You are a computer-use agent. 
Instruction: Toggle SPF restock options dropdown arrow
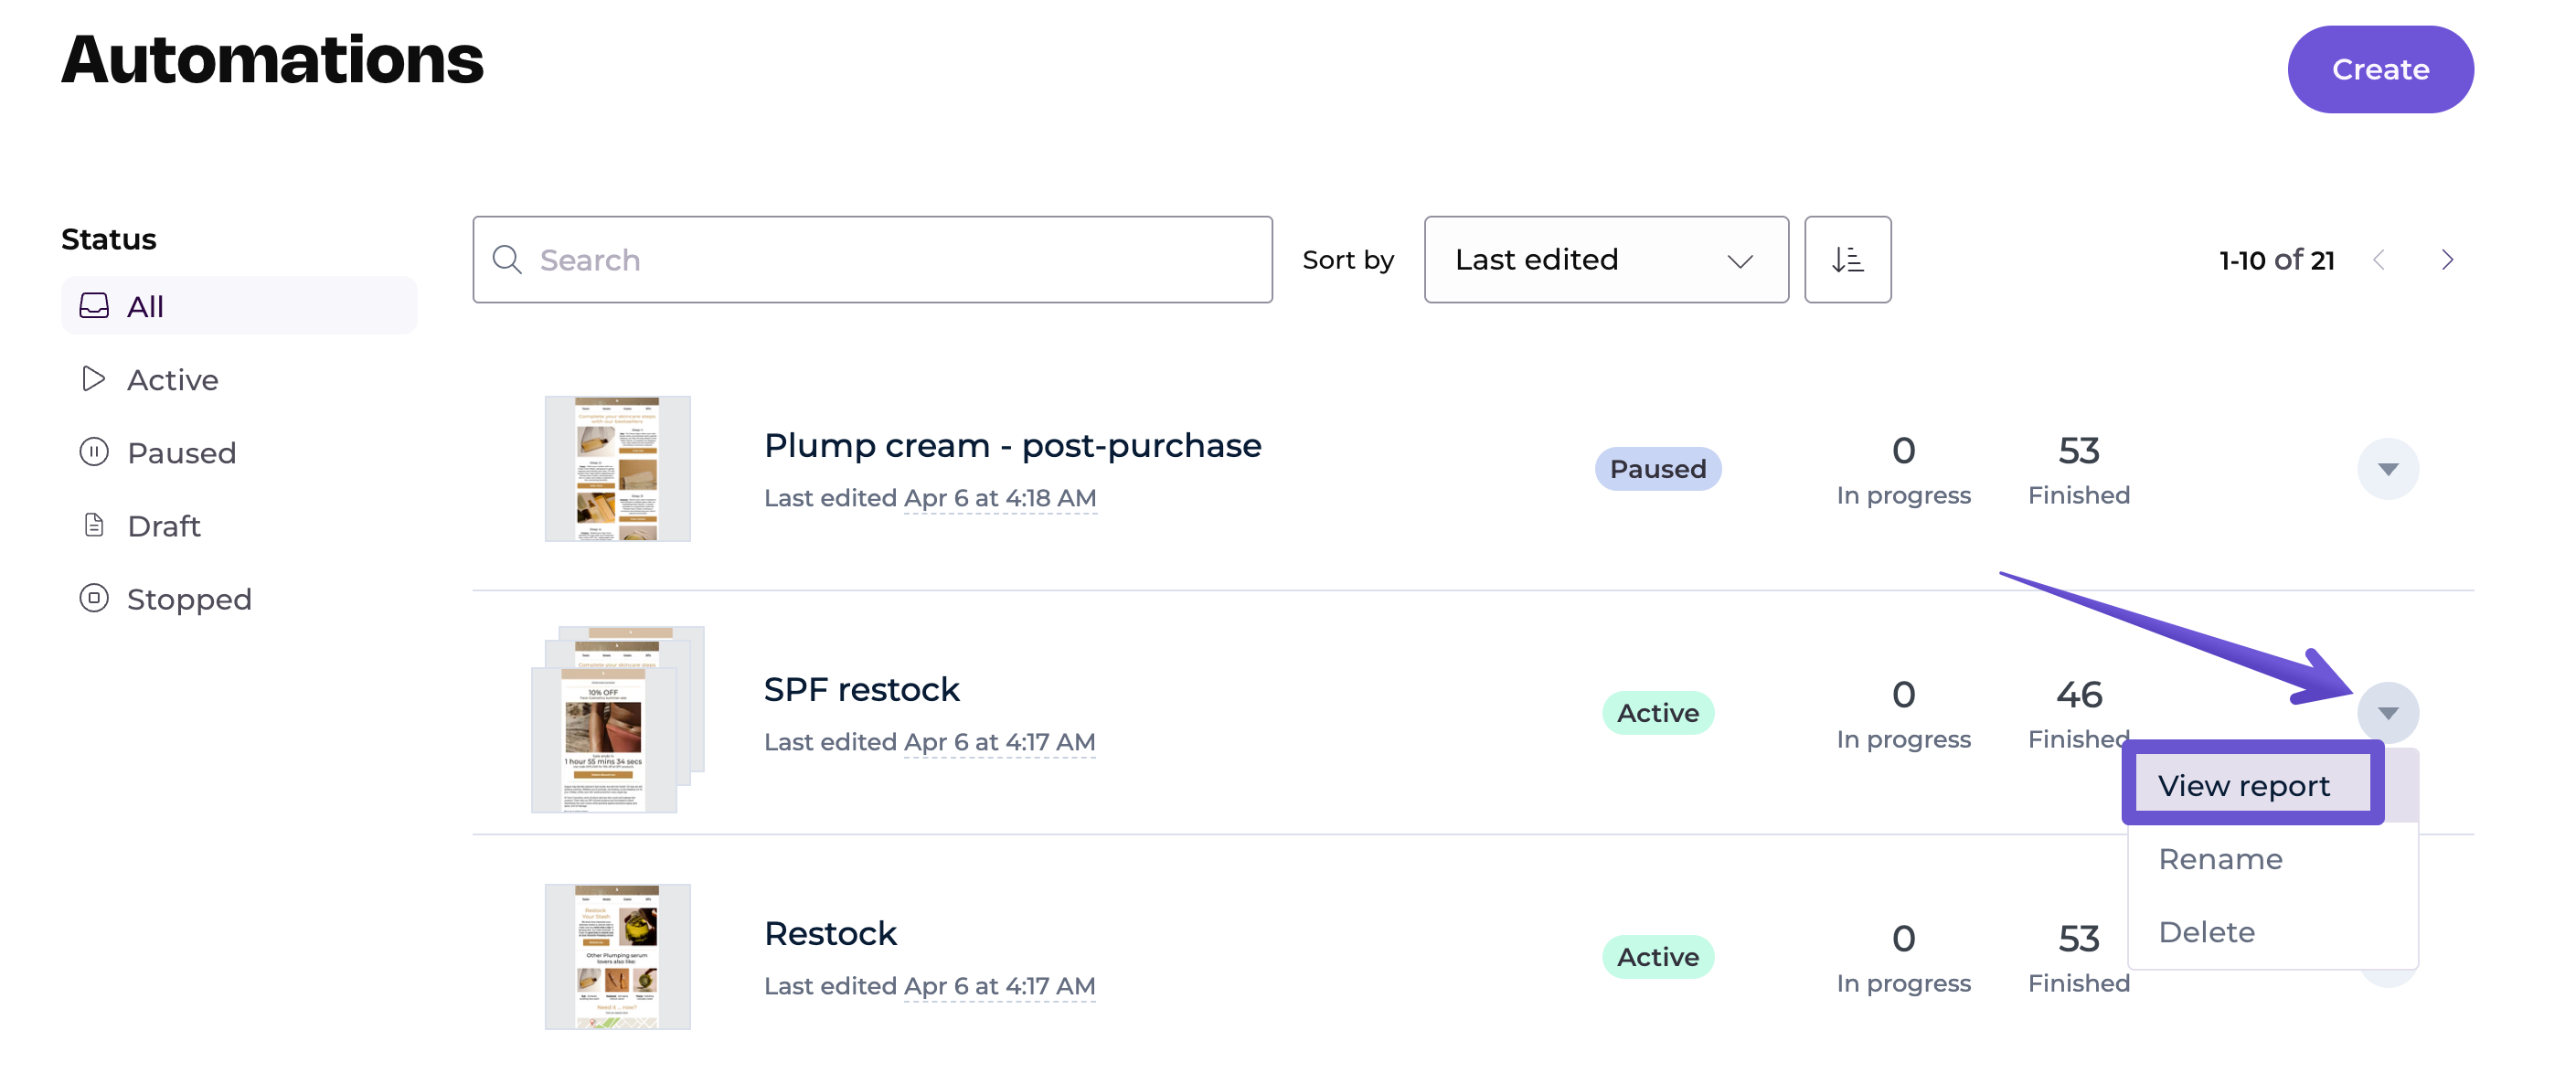coord(2386,713)
